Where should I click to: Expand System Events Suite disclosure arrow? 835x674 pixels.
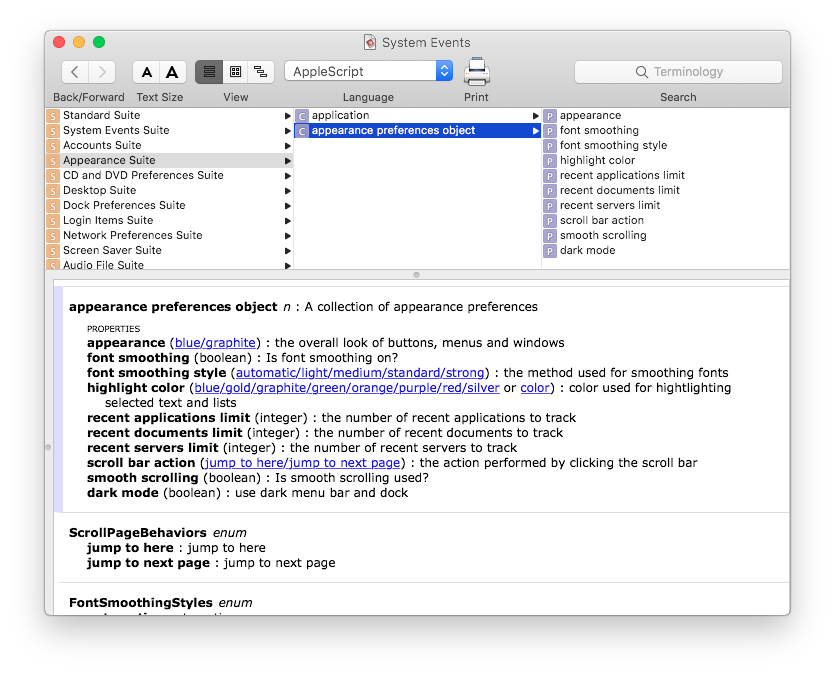pos(288,131)
